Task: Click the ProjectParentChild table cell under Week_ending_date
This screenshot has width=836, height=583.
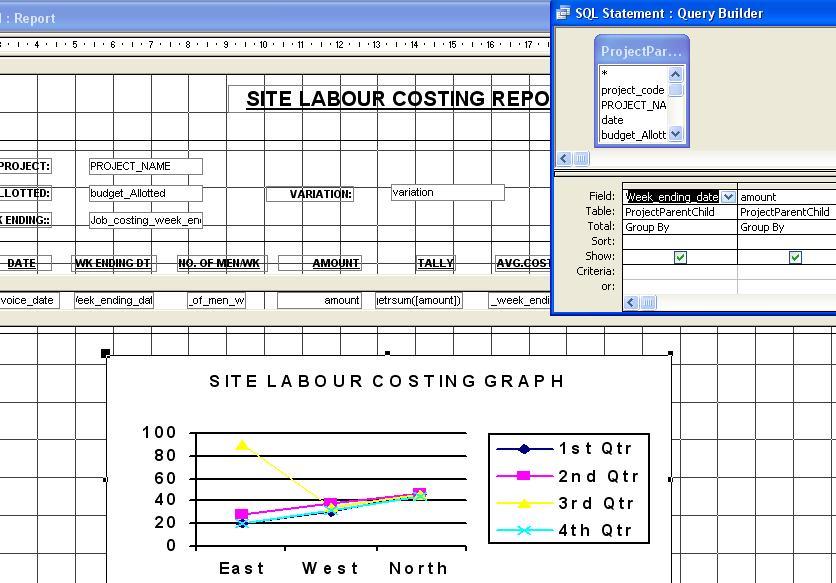Action: coord(680,212)
